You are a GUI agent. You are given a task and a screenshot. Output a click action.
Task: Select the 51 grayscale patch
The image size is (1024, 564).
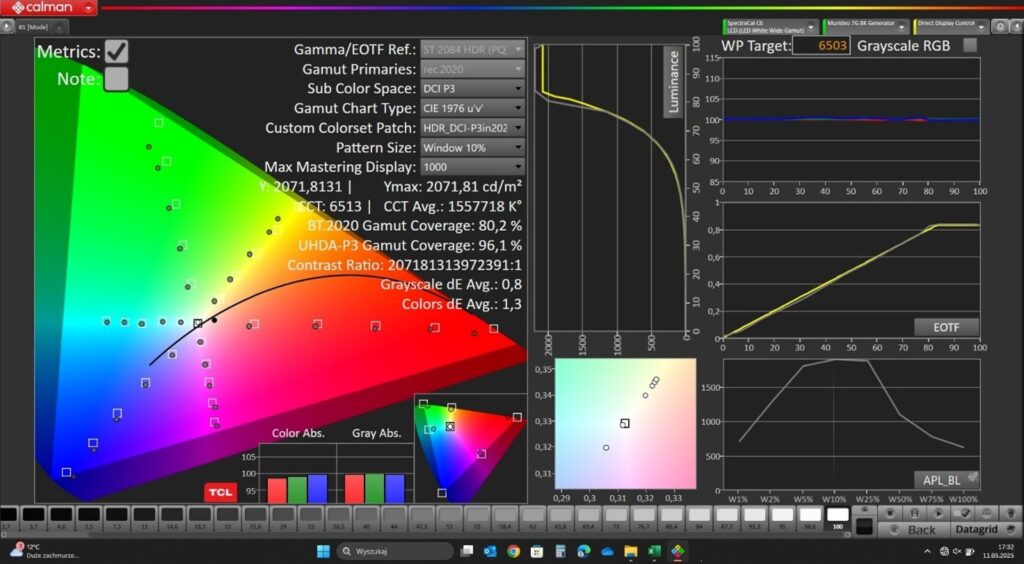(x=449, y=518)
